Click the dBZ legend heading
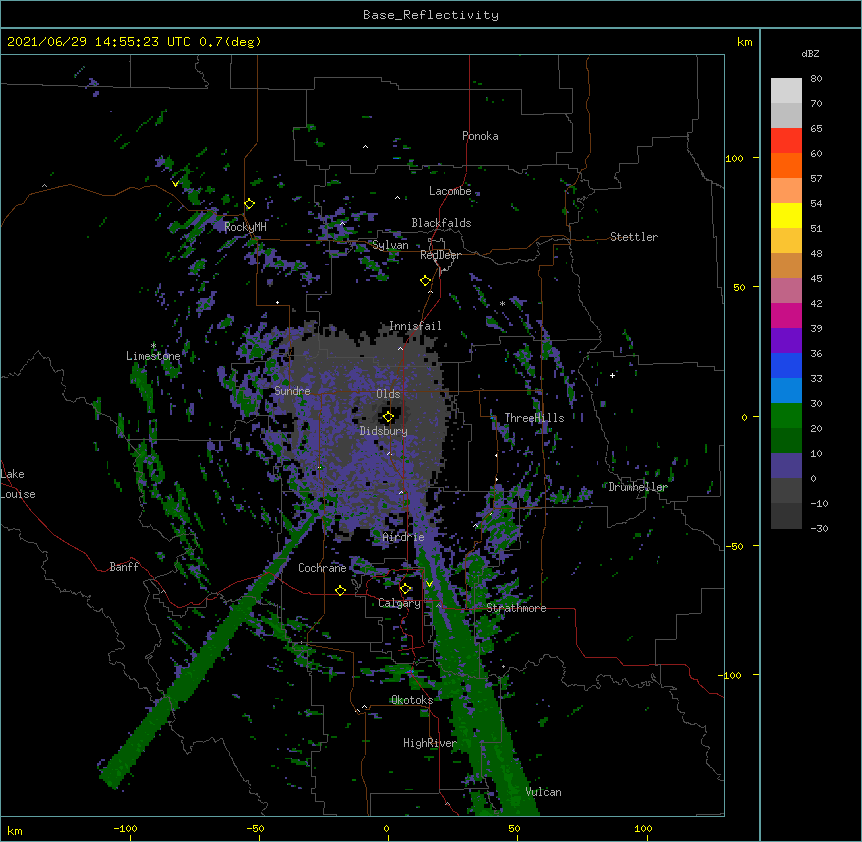The width and height of the screenshot is (862, 842). point(810,53)
